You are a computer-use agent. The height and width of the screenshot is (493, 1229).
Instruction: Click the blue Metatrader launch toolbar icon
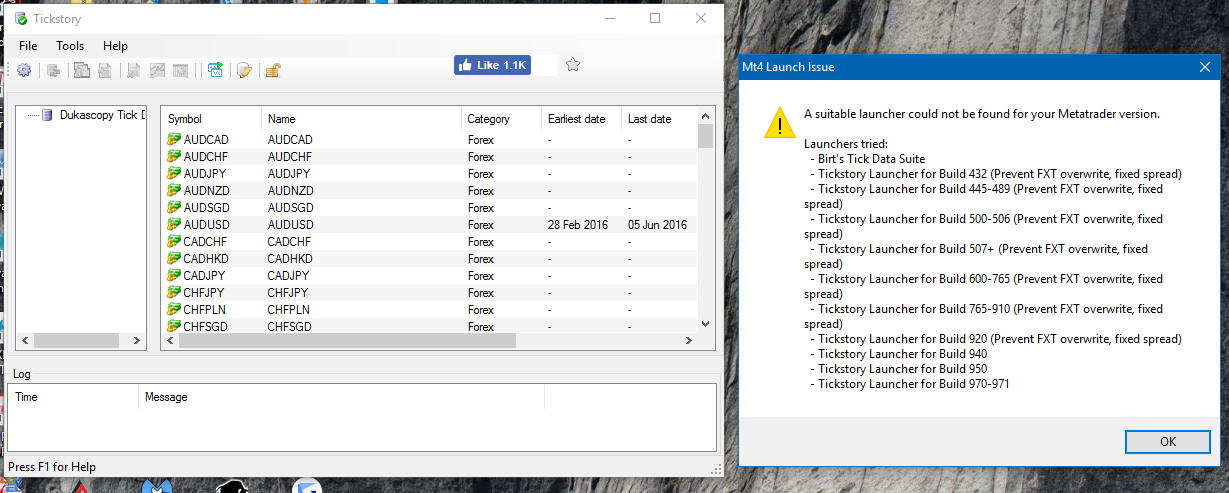tap(215, 70)
